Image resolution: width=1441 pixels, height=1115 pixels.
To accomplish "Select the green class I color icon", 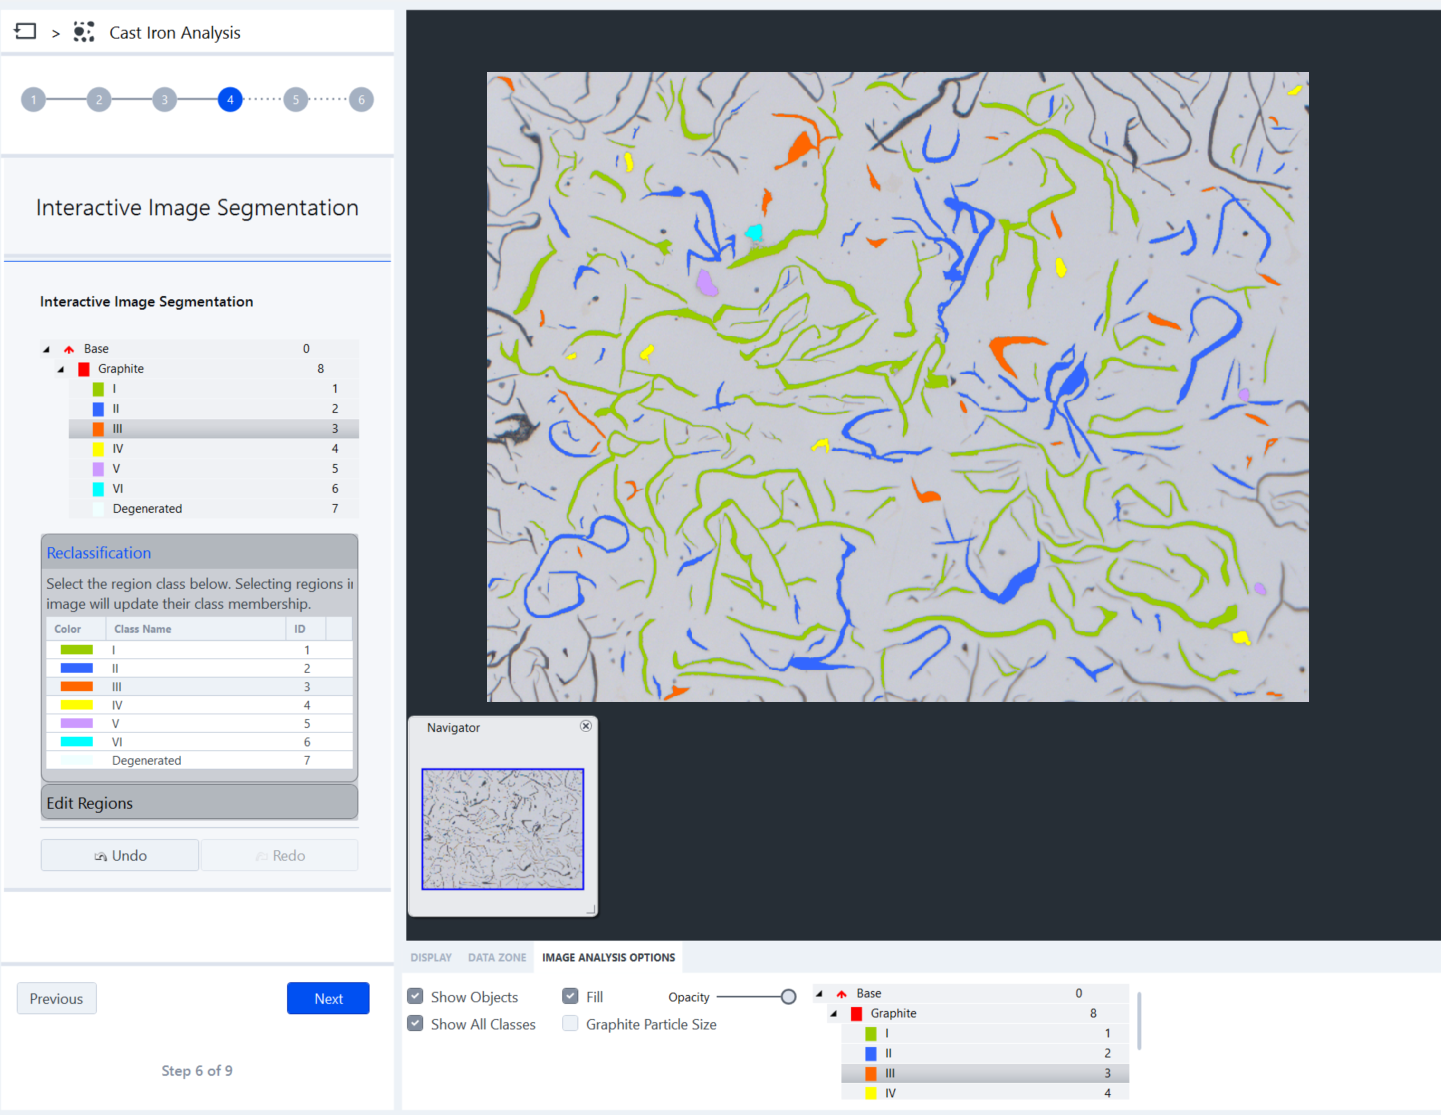I will pos(99,388).
